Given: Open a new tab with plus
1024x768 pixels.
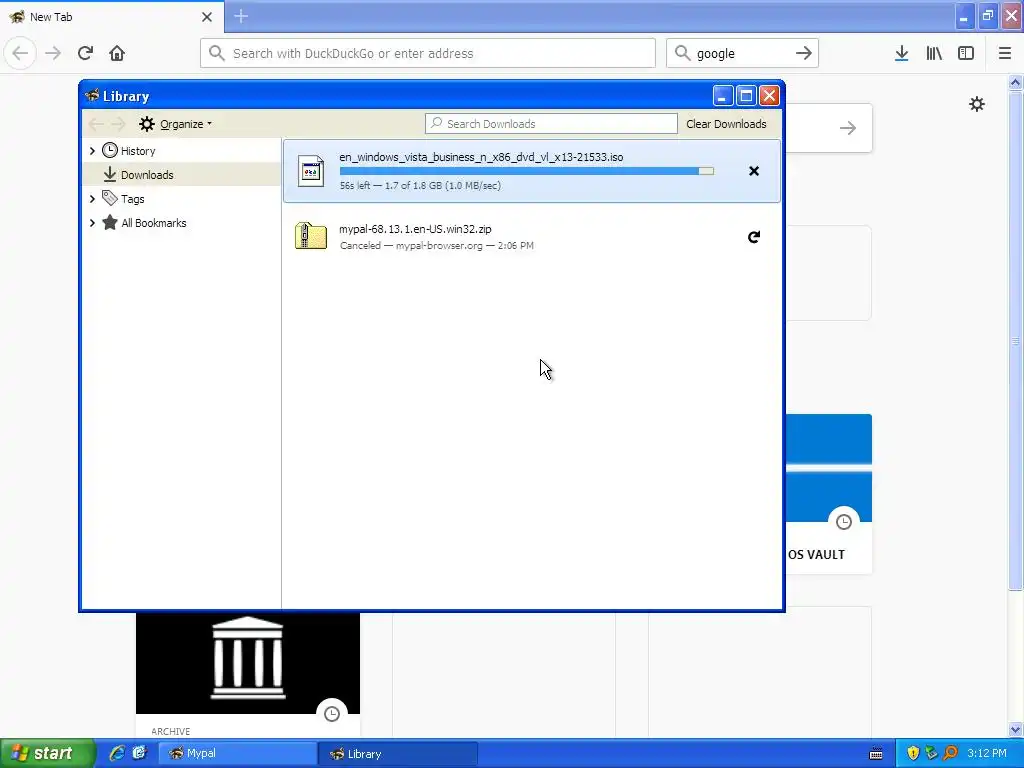Looking at the screenshot, I should pyautogui.click(x=241, y=16).
